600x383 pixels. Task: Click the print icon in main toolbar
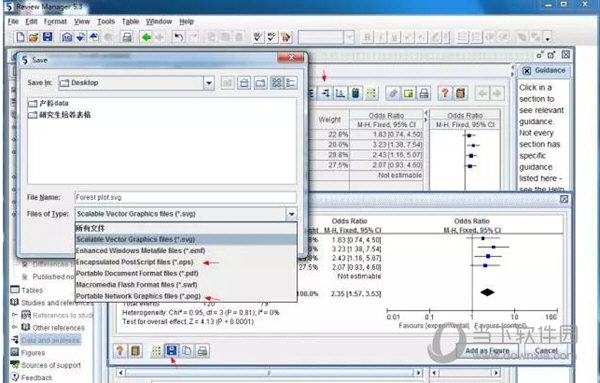click(x=127, y=37)
